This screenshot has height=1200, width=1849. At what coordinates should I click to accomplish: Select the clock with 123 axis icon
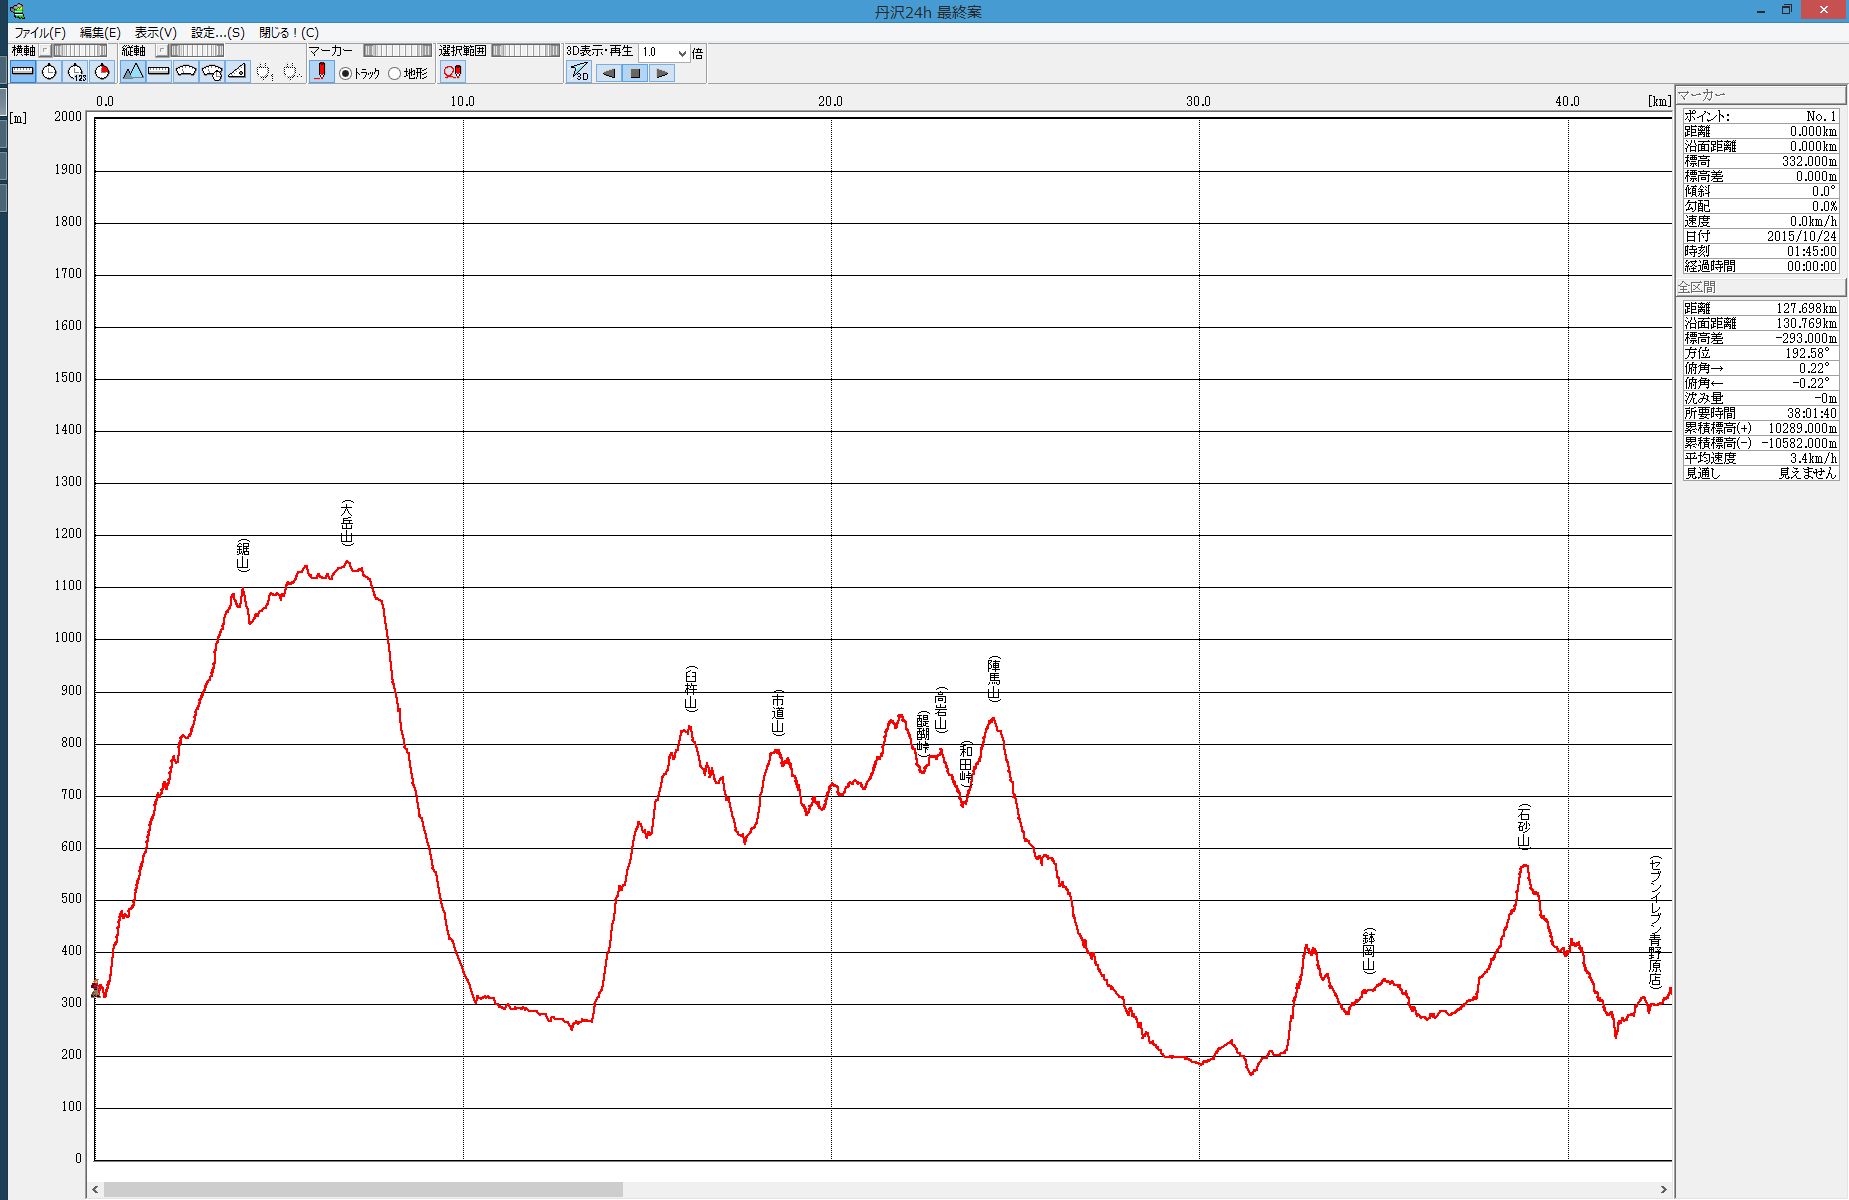[x=76, y=72]
